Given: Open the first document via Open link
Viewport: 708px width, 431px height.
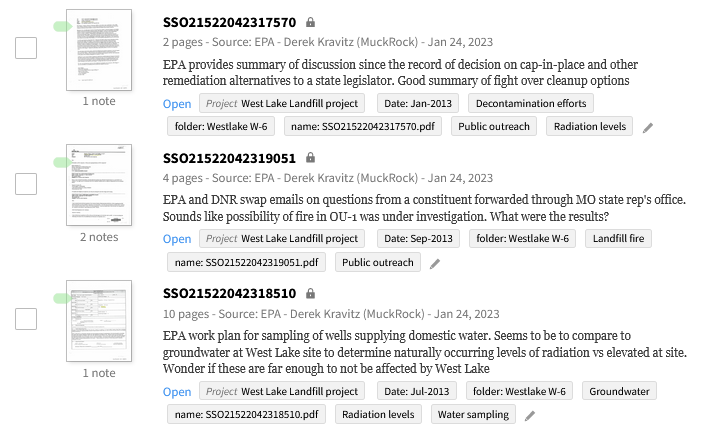Looking at the screenshot, I should point(177,104).
